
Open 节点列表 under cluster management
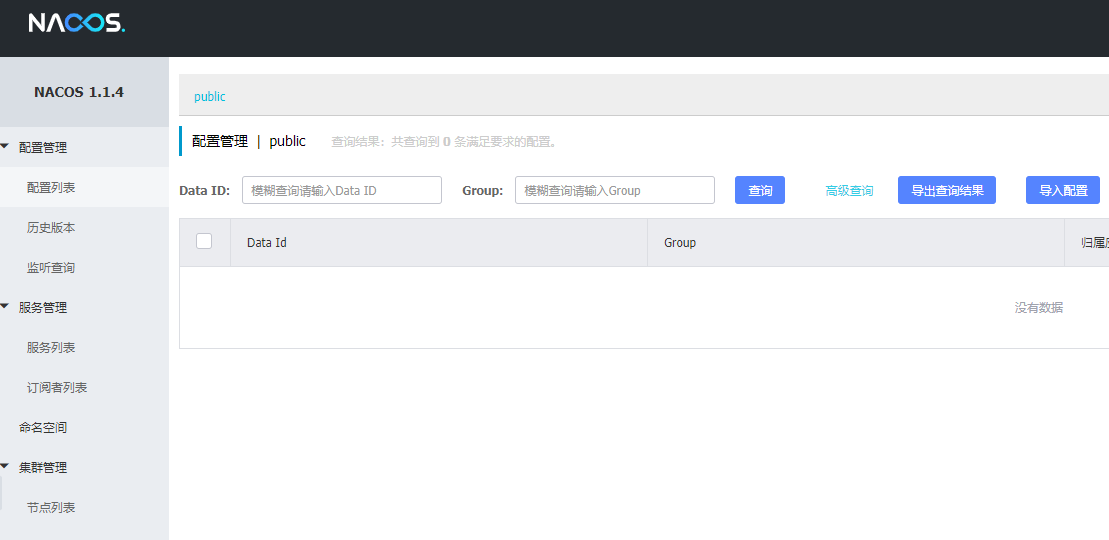pos(51,508)
